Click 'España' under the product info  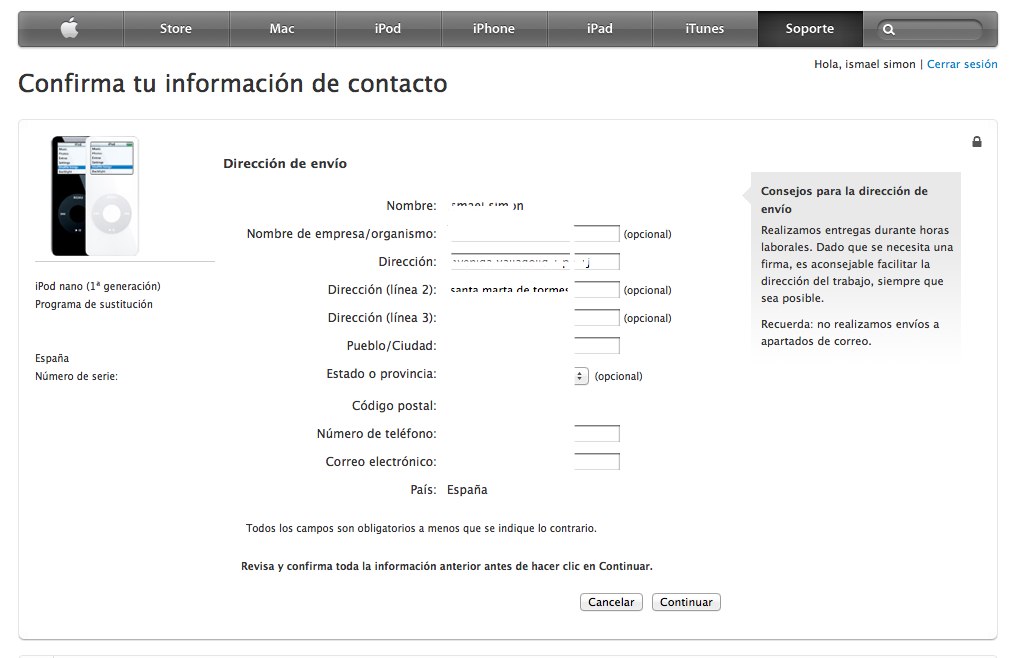(x=52, y=358)
